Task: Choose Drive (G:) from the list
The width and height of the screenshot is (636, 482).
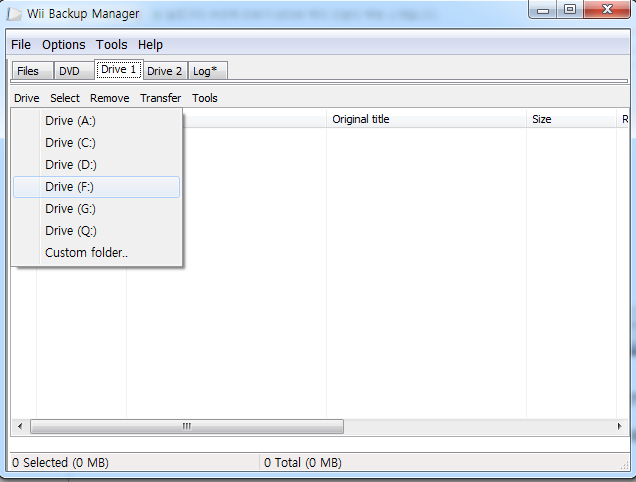Action: click(97, 209)
